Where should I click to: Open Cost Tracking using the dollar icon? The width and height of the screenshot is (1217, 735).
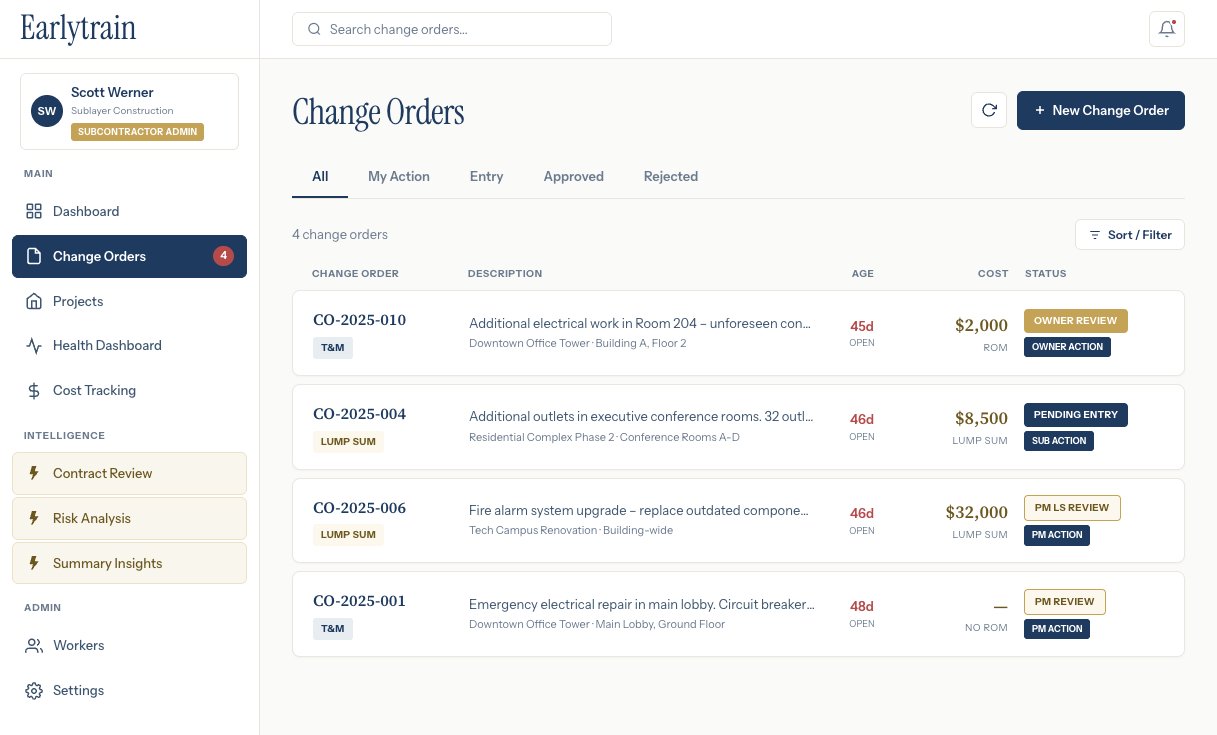point(32,390)
